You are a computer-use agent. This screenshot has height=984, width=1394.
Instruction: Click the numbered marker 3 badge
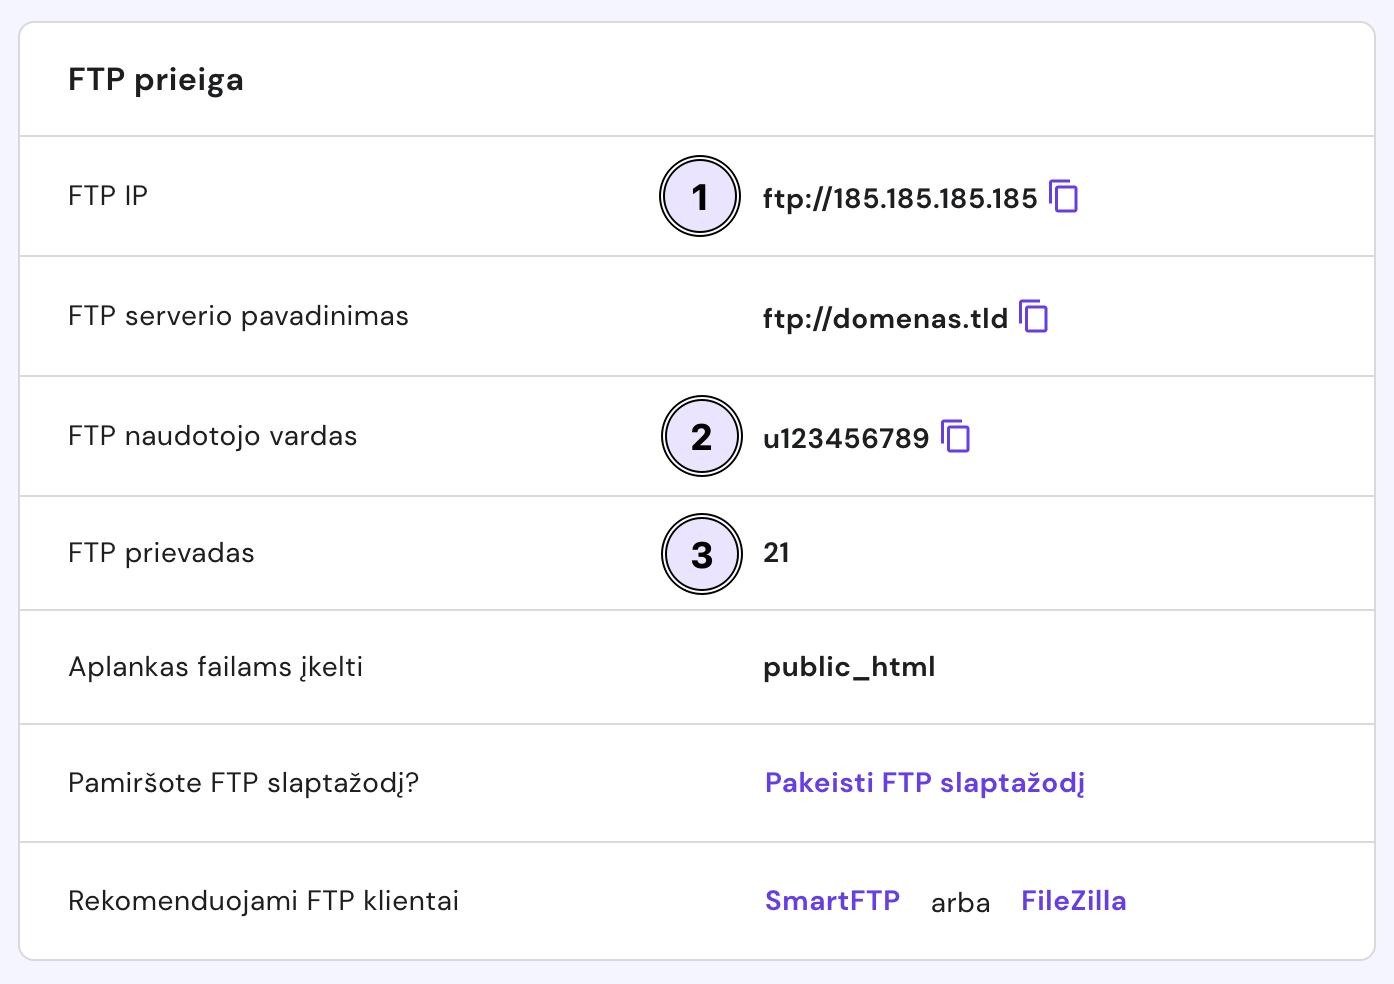point(702,554)
